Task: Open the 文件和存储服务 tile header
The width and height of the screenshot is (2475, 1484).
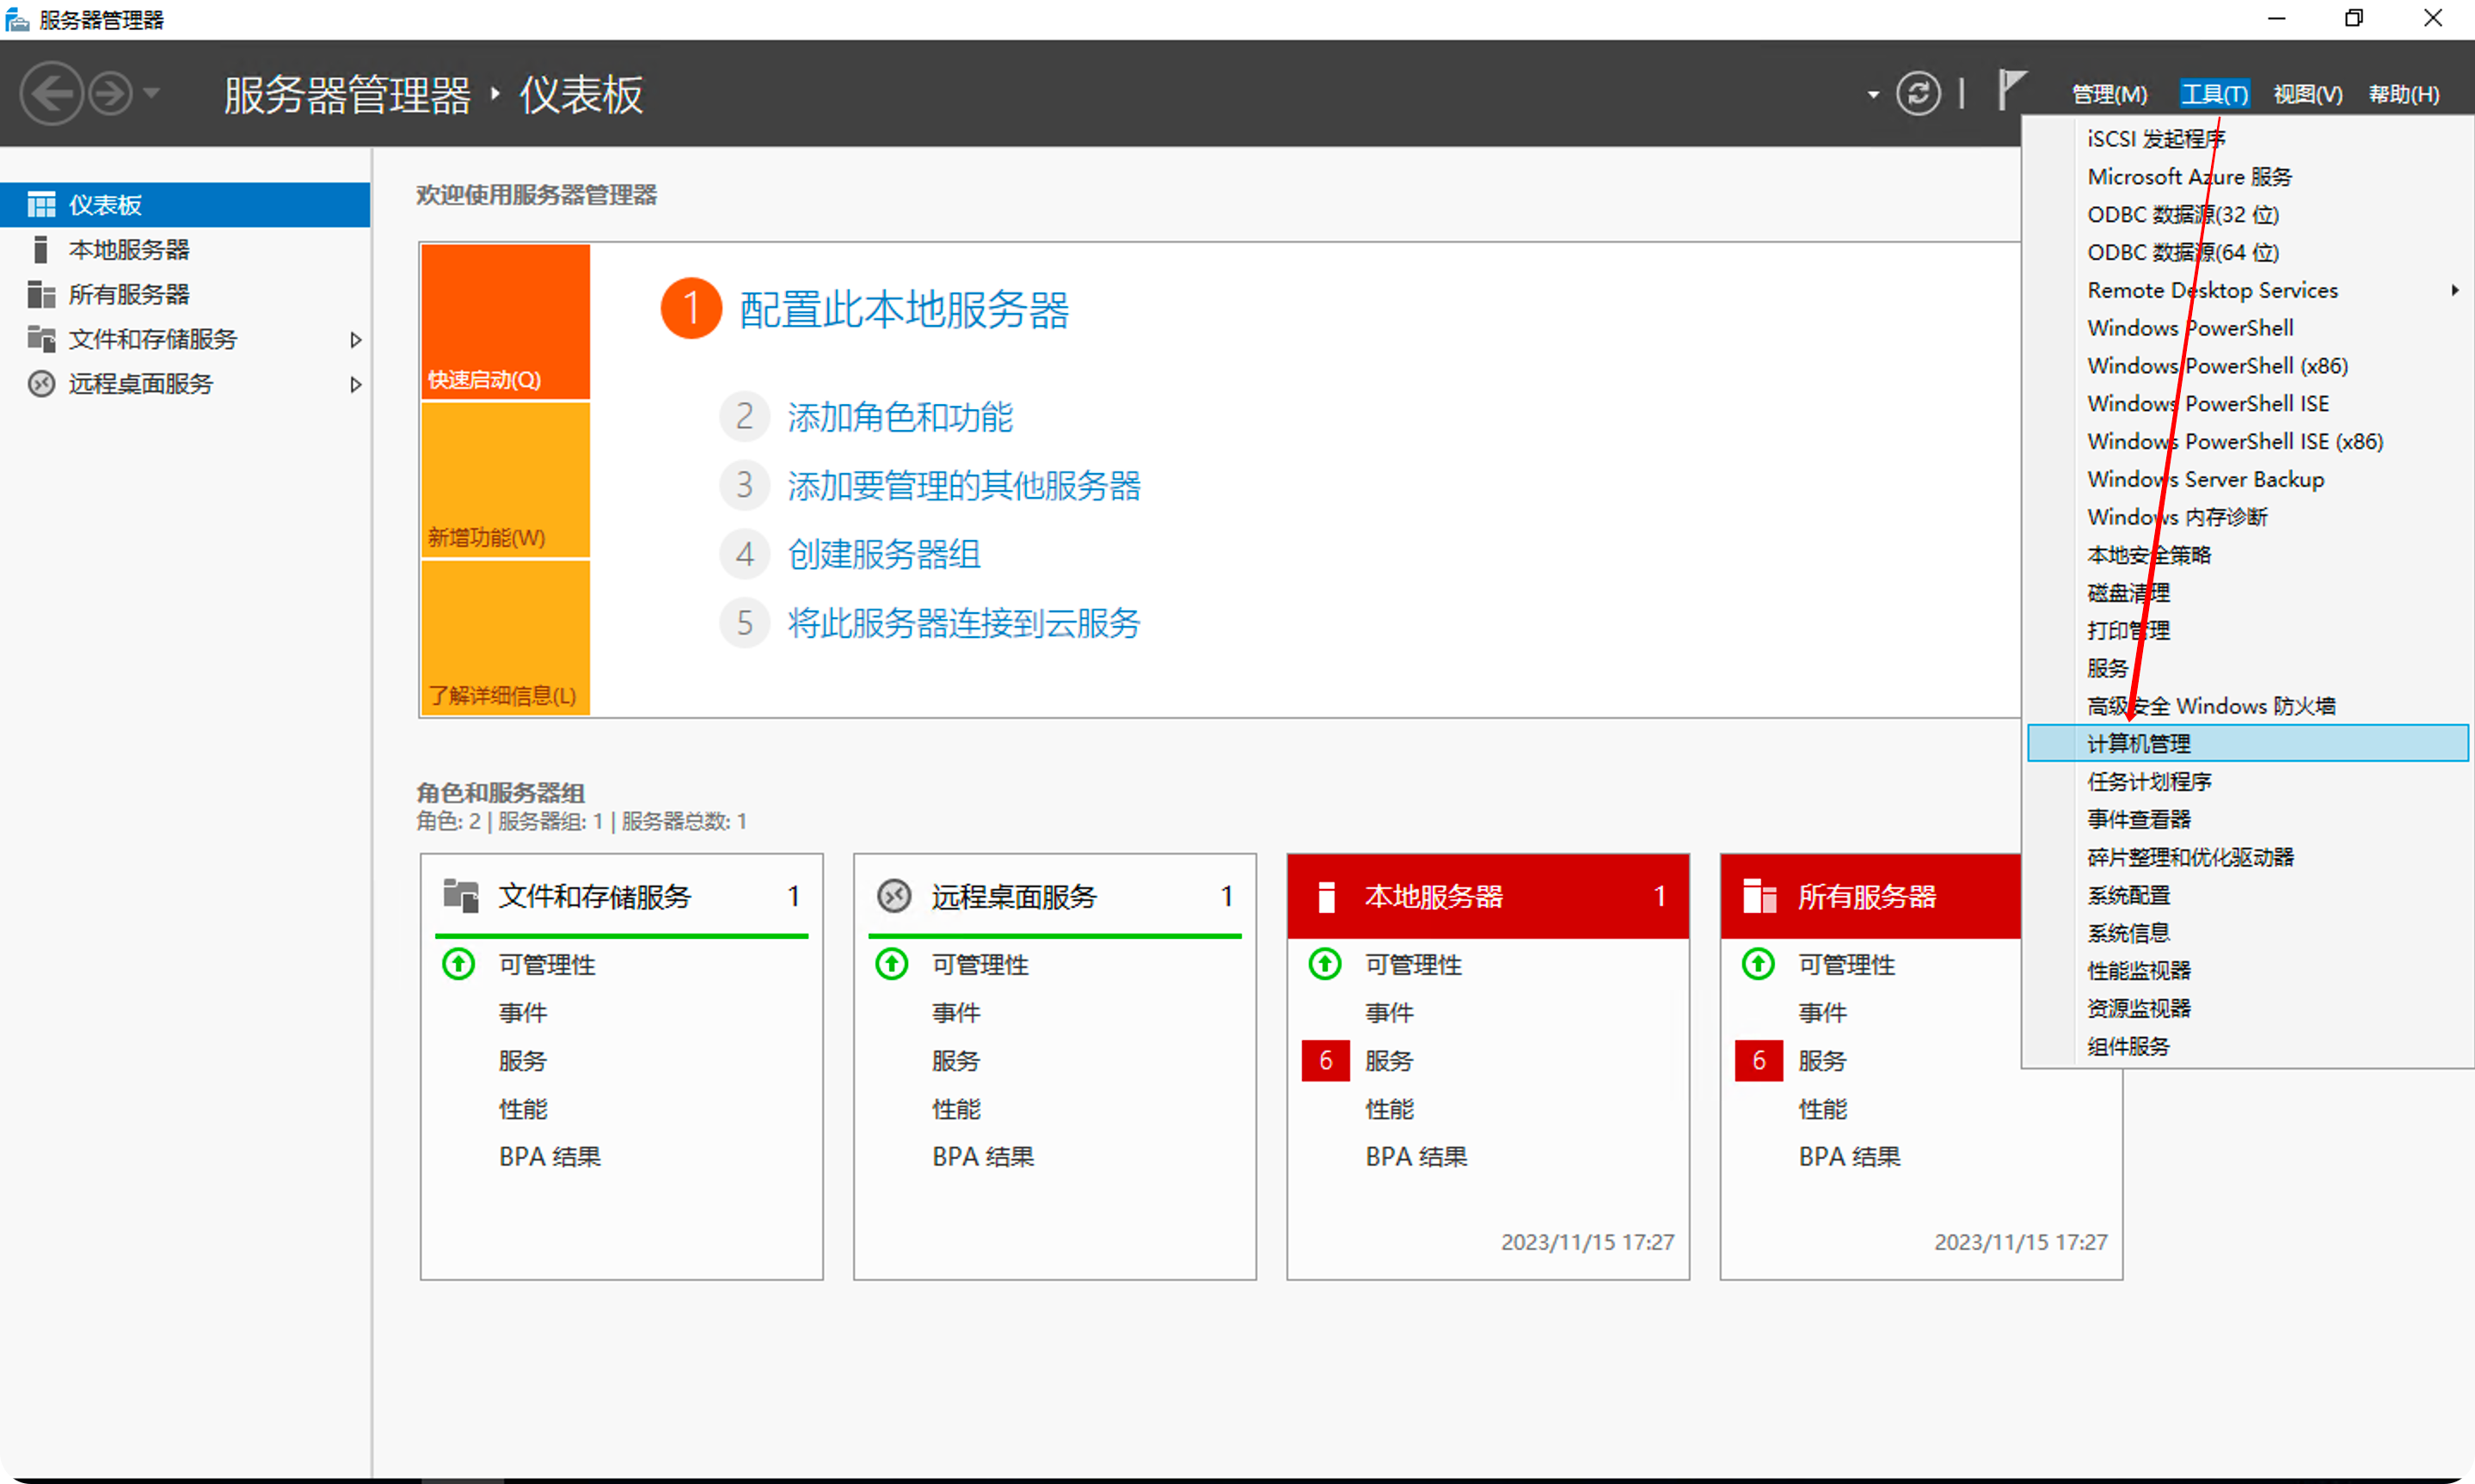Action: point(622,896)
